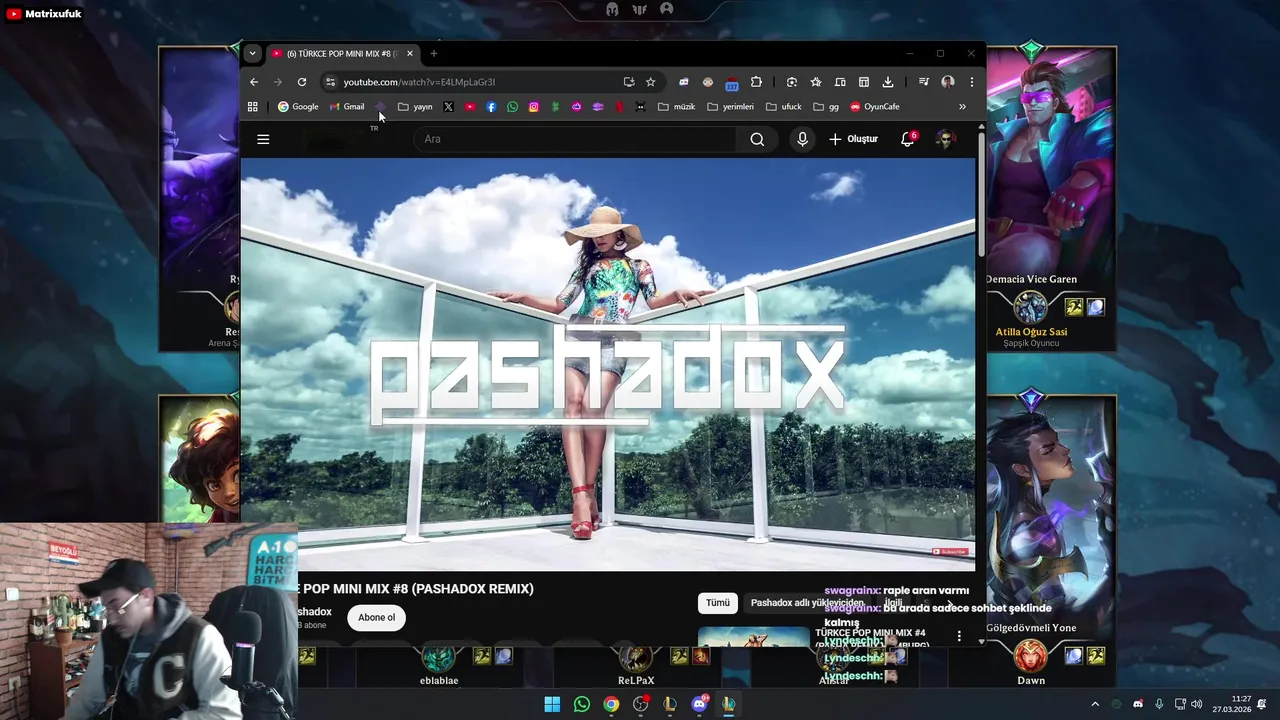
Task: Open the media control icon in Chrome toolbar
Action: [922, 82]
